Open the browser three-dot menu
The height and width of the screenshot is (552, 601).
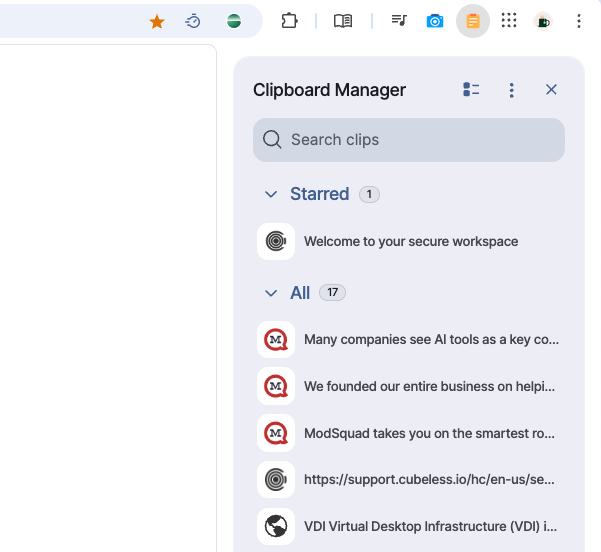point(579,21)
